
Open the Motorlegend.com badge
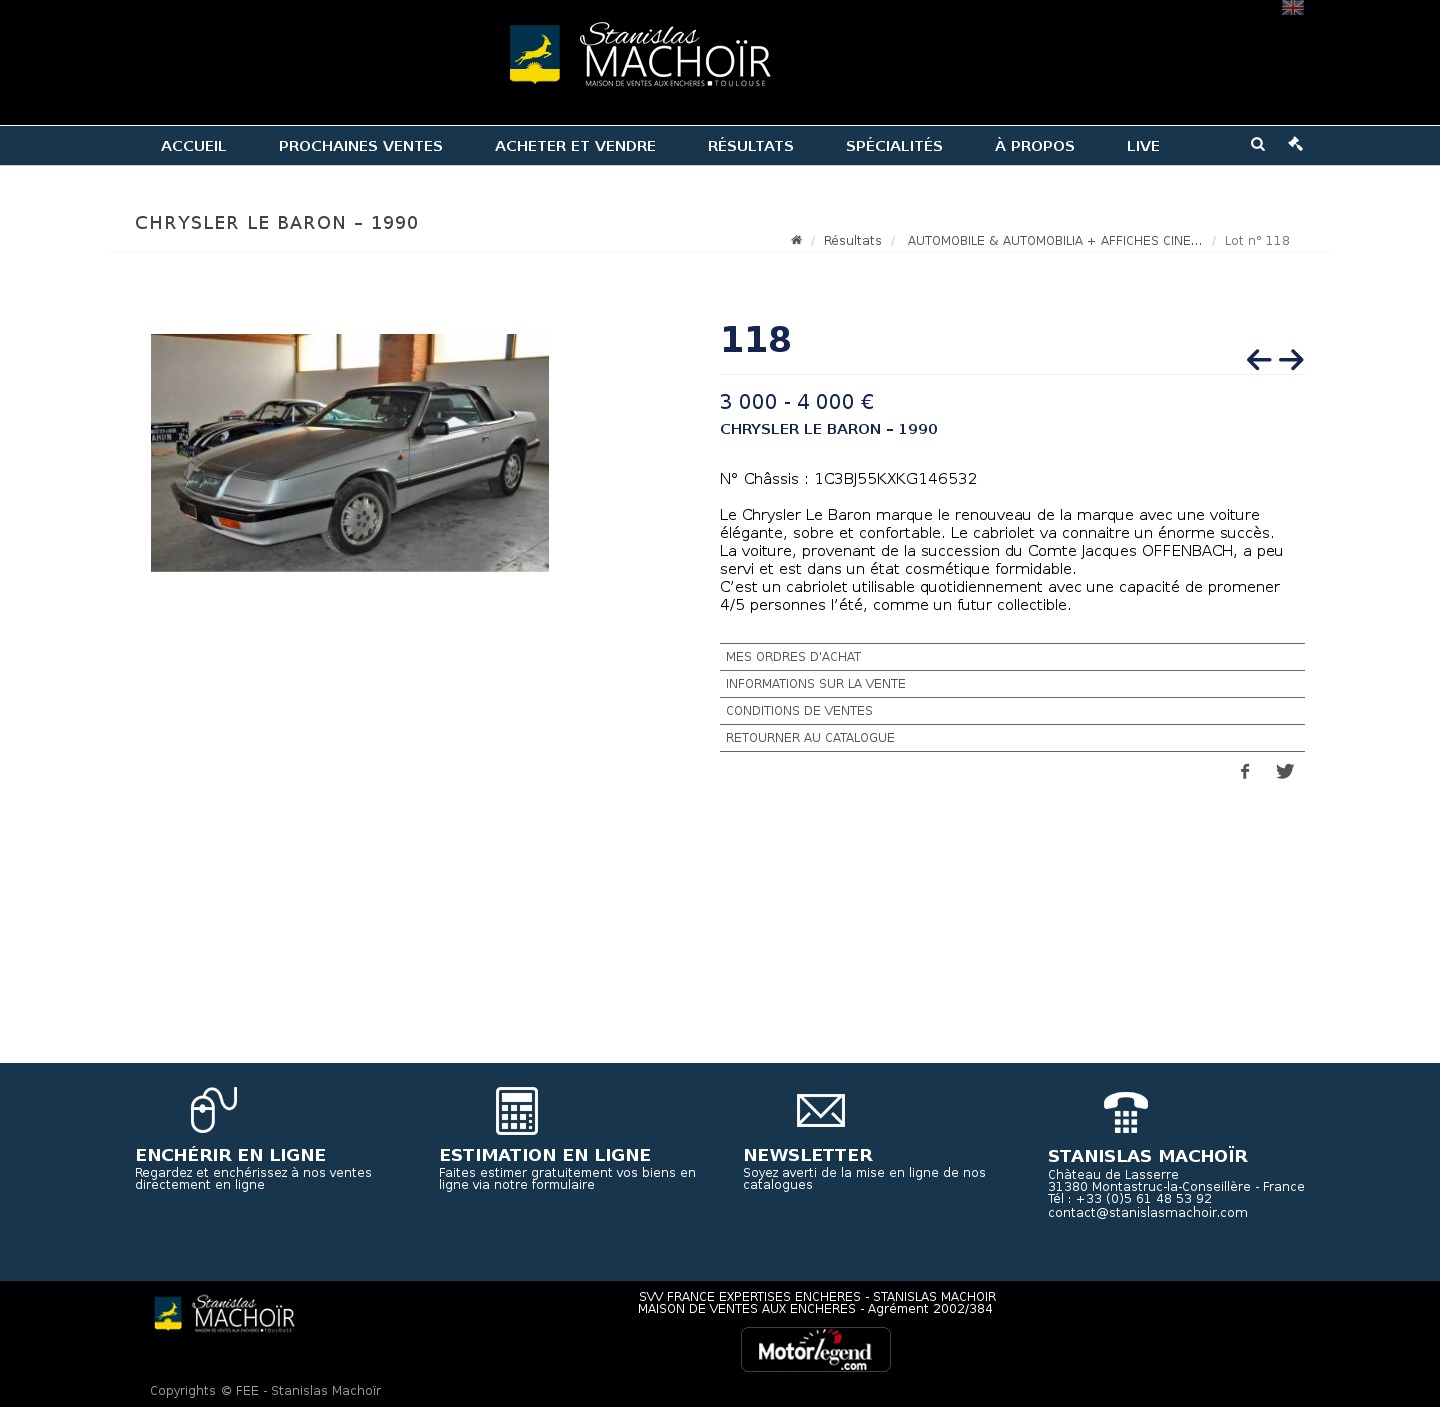pyautogui.click(x=816, y=1349)
